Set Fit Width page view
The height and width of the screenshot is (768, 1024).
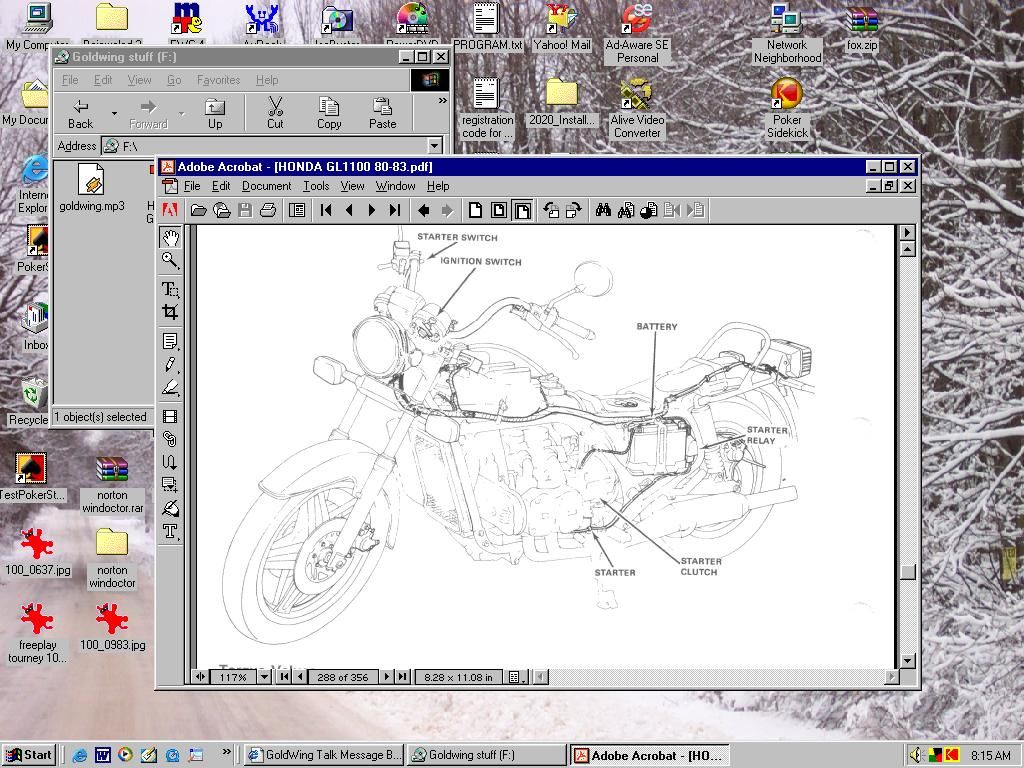click(522, 210)
